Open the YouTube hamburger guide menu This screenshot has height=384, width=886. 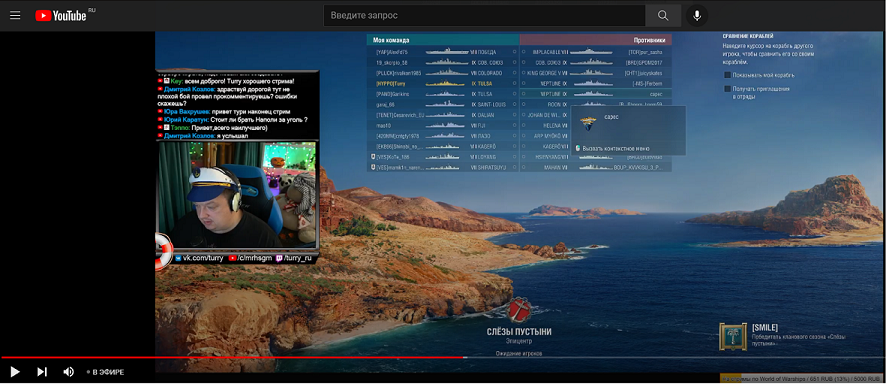(15, 16)
